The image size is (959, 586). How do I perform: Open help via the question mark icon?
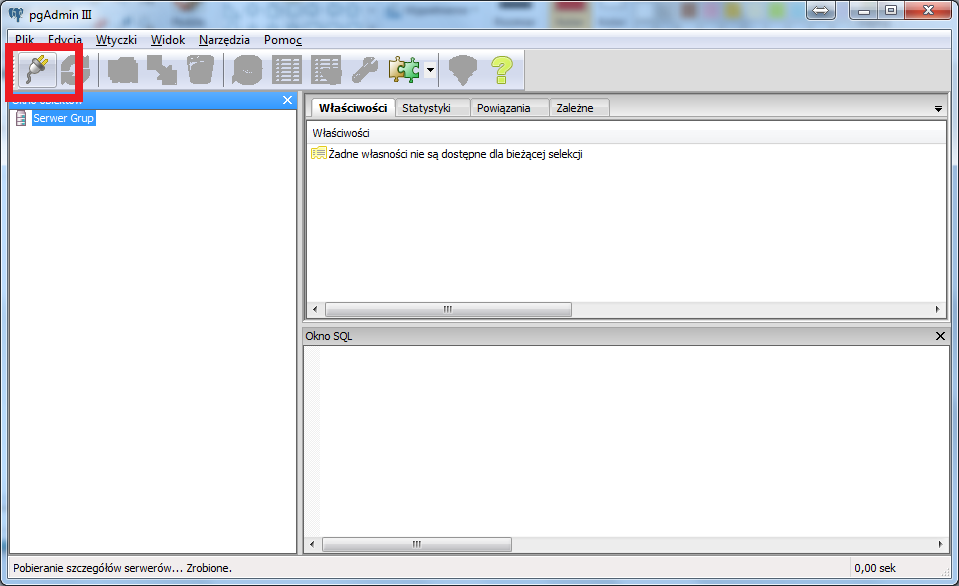click(x=502, y=70)
